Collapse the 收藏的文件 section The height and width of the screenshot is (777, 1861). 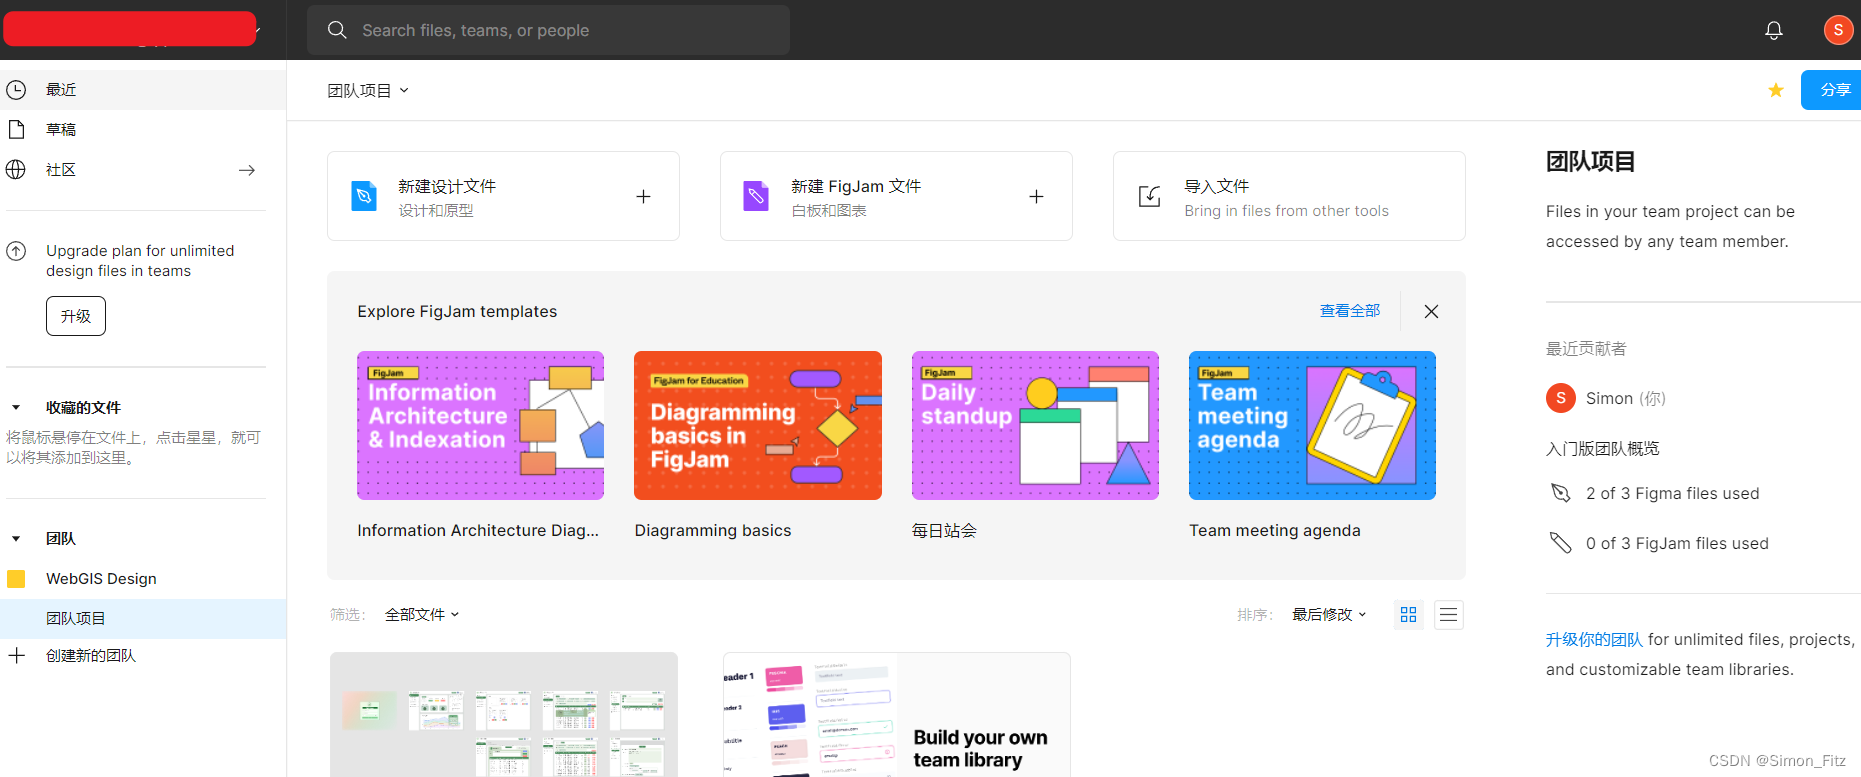pyautogui.click(x=16, y=408)
